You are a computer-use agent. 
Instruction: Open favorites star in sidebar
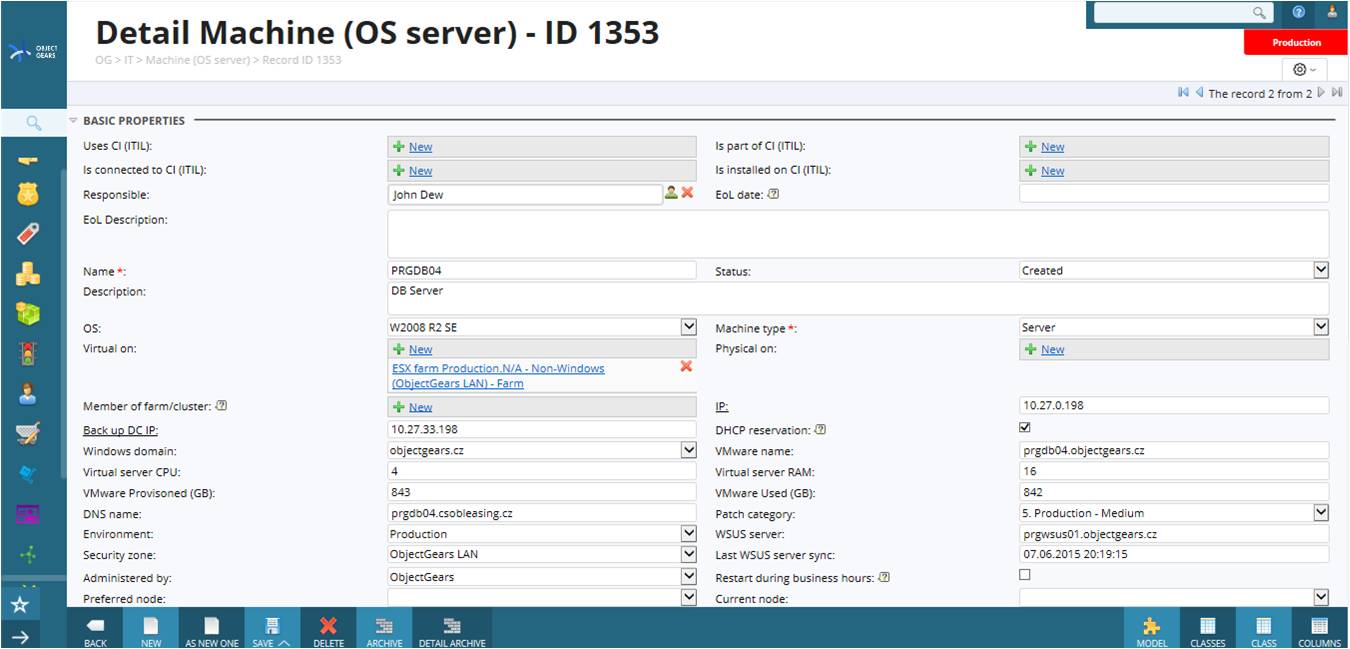click(x=20, y=604)
